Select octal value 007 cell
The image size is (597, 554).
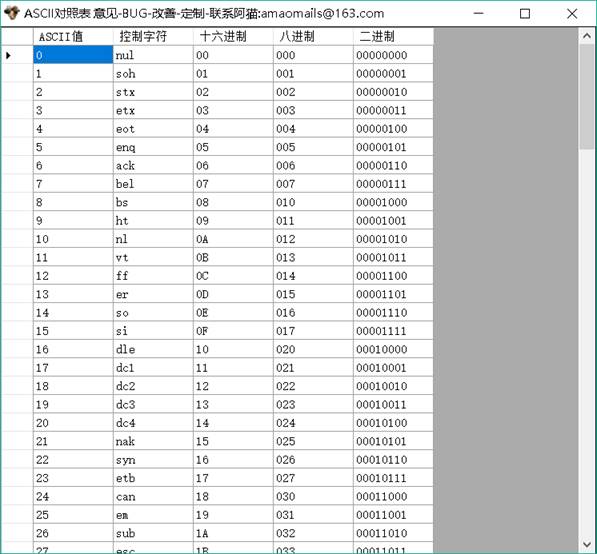tap(313, 184)
